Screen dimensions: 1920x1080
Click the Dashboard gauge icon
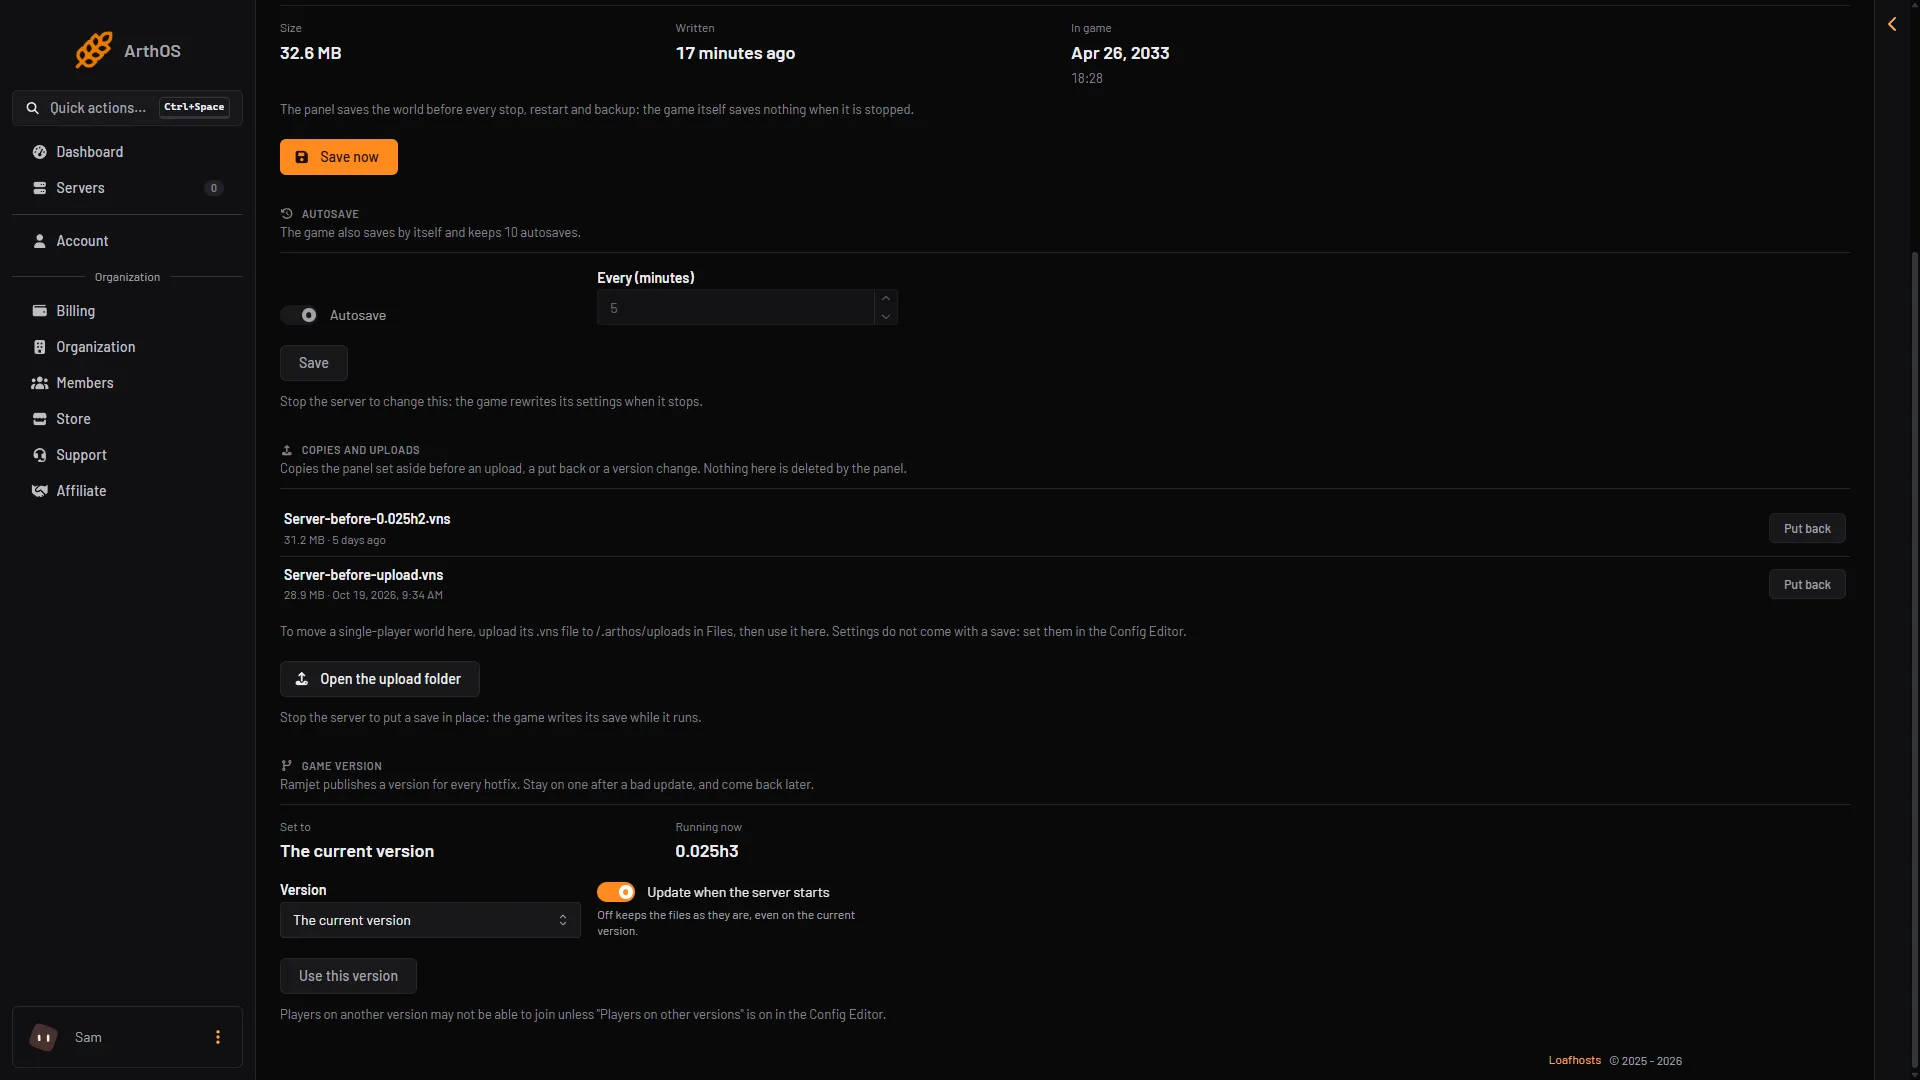pos(40,152)
